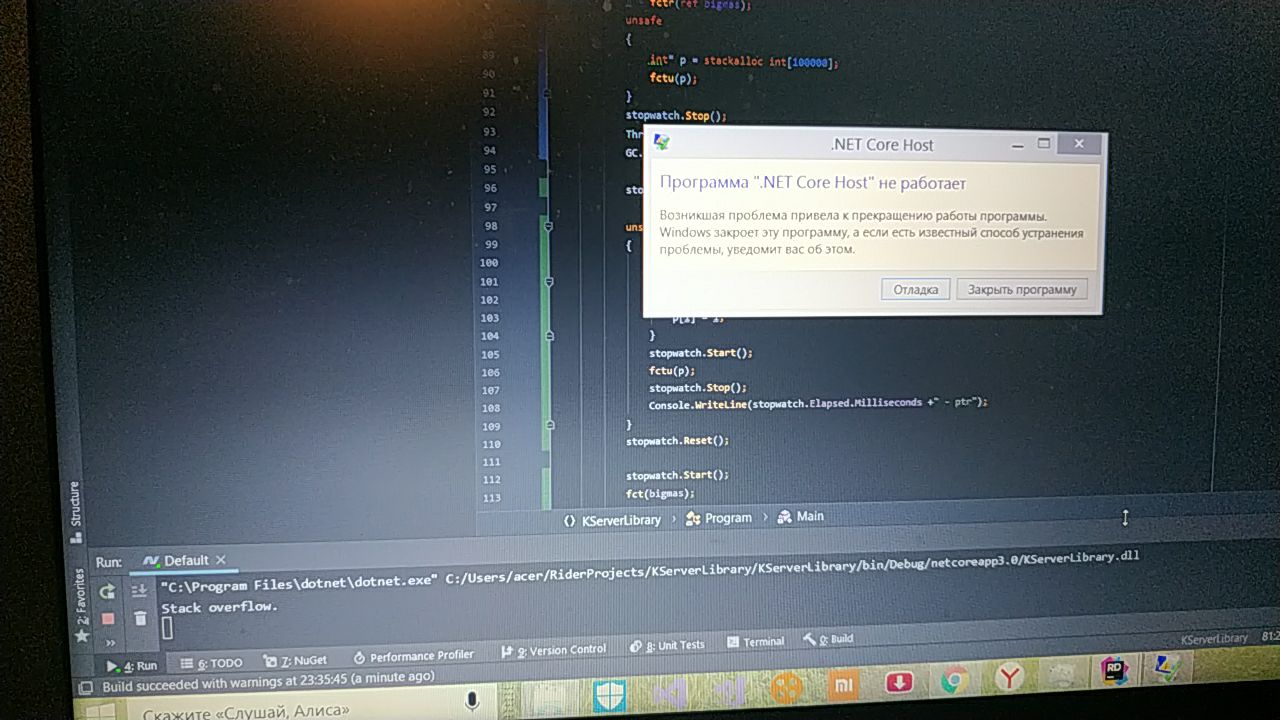Clear console output with trash icon
1280x720 pixels.
click(140, 618)
